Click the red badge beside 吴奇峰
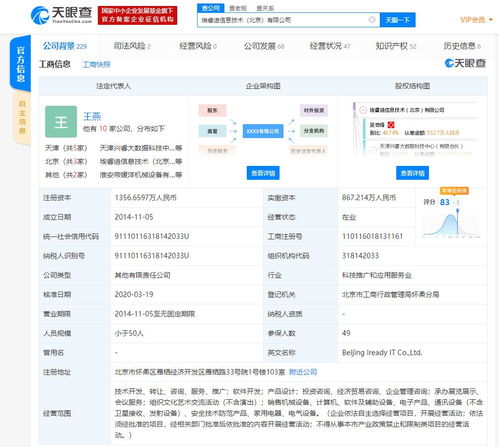The image size is (499, 447). [391, 125]
